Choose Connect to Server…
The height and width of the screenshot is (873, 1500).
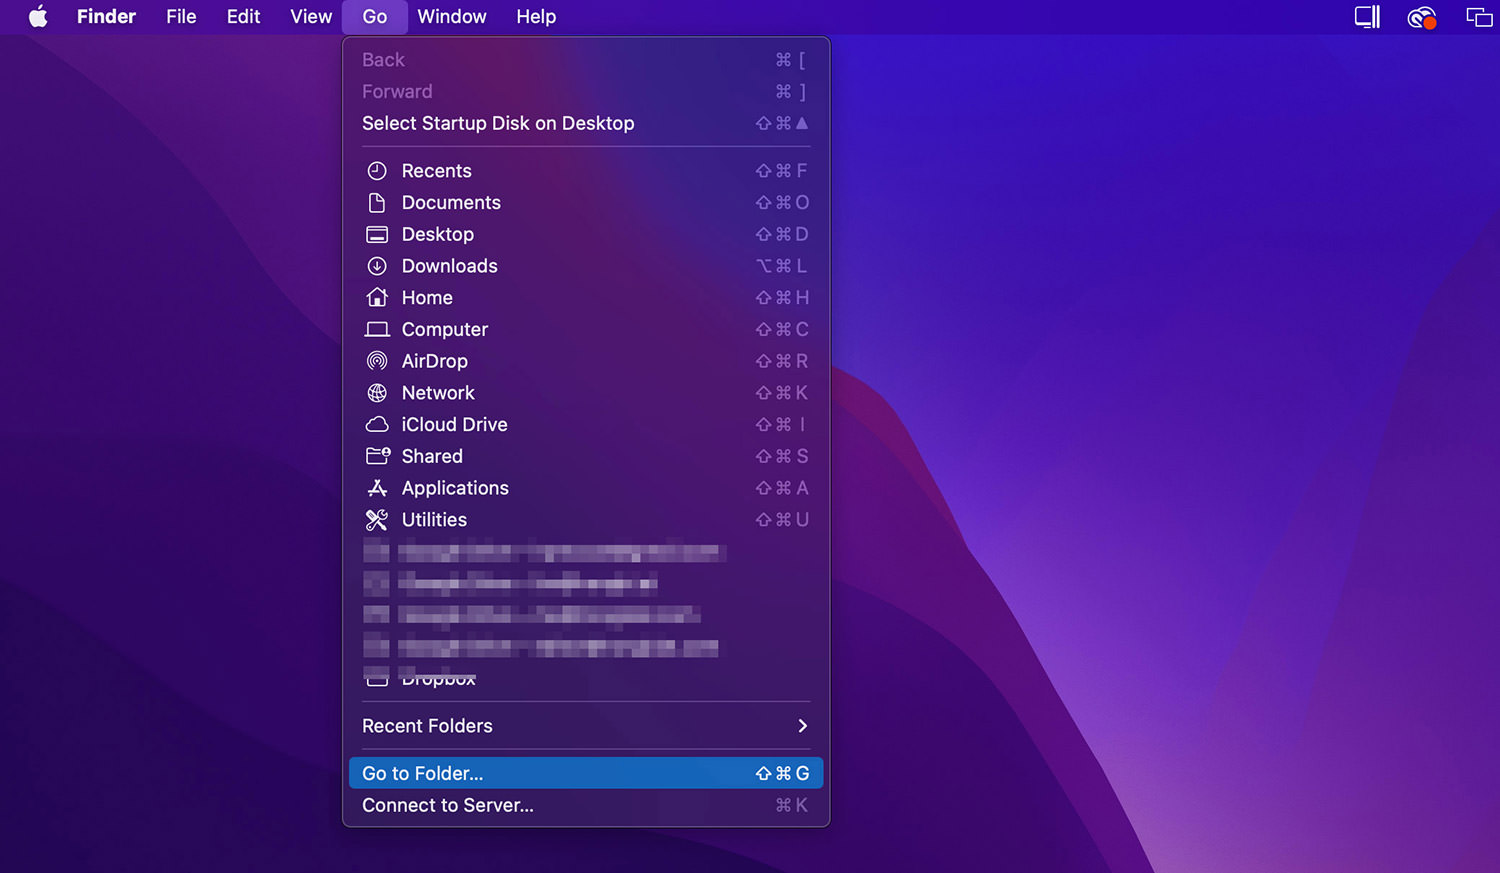click(586, 805)
